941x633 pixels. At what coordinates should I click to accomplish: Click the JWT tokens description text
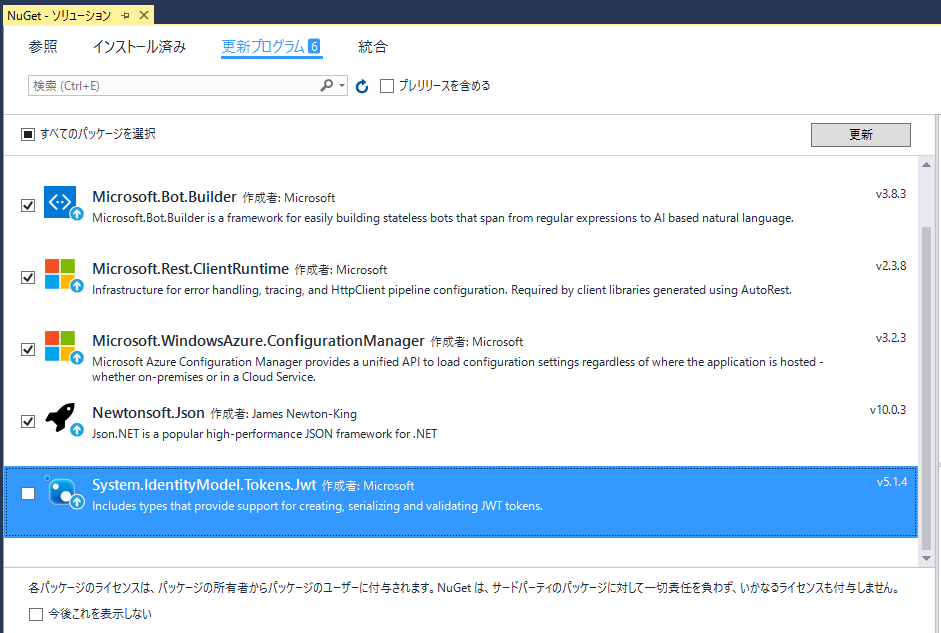pos(317,506)
